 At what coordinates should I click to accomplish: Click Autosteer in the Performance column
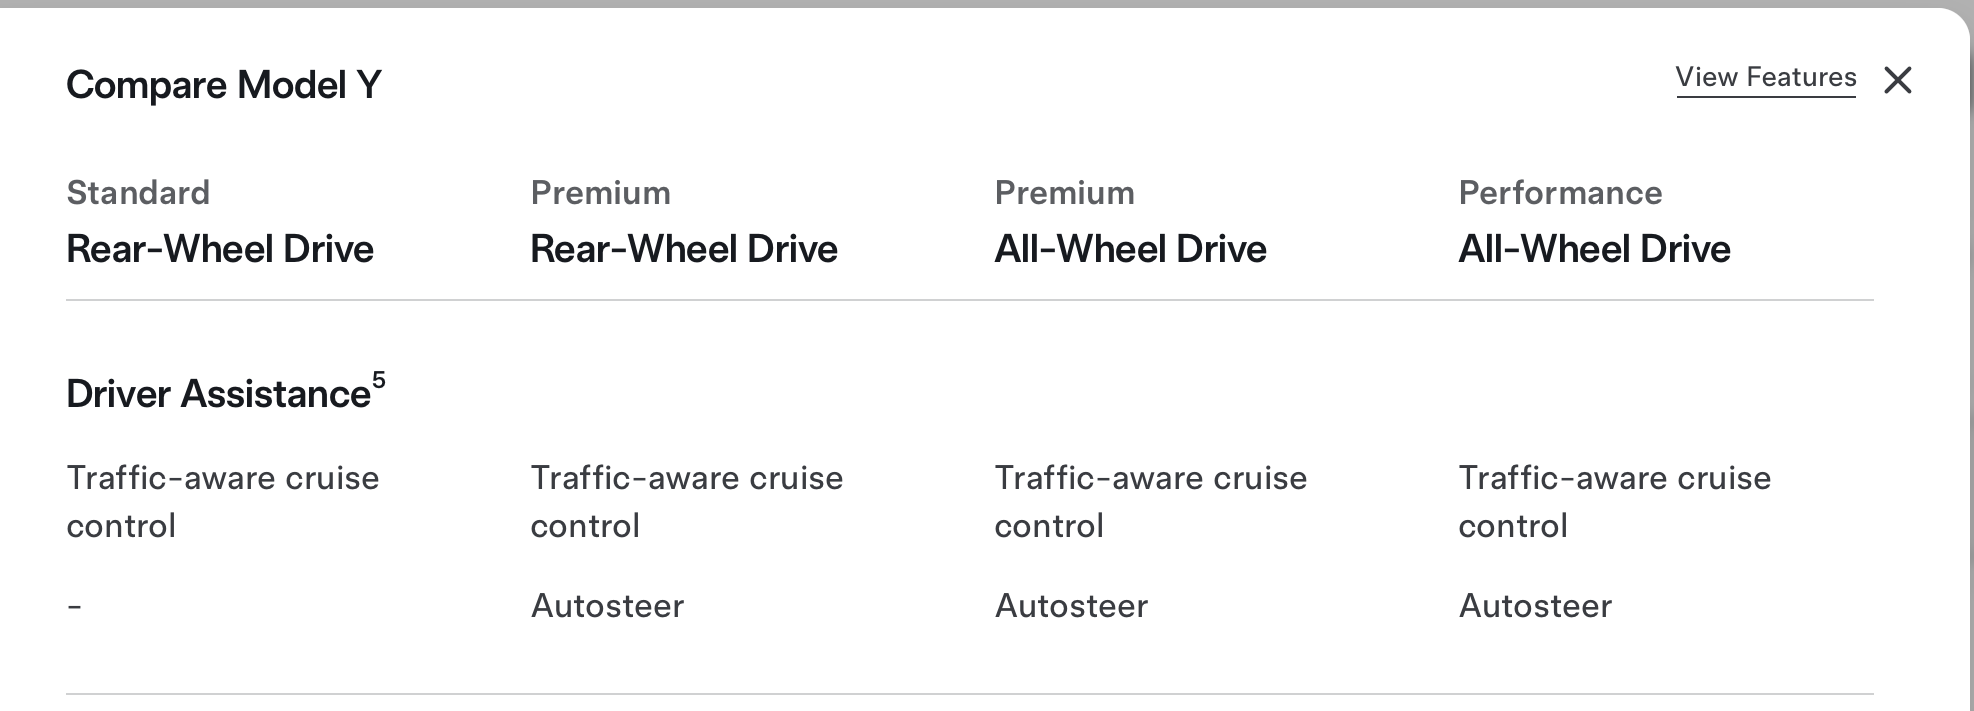(1535, 606)
